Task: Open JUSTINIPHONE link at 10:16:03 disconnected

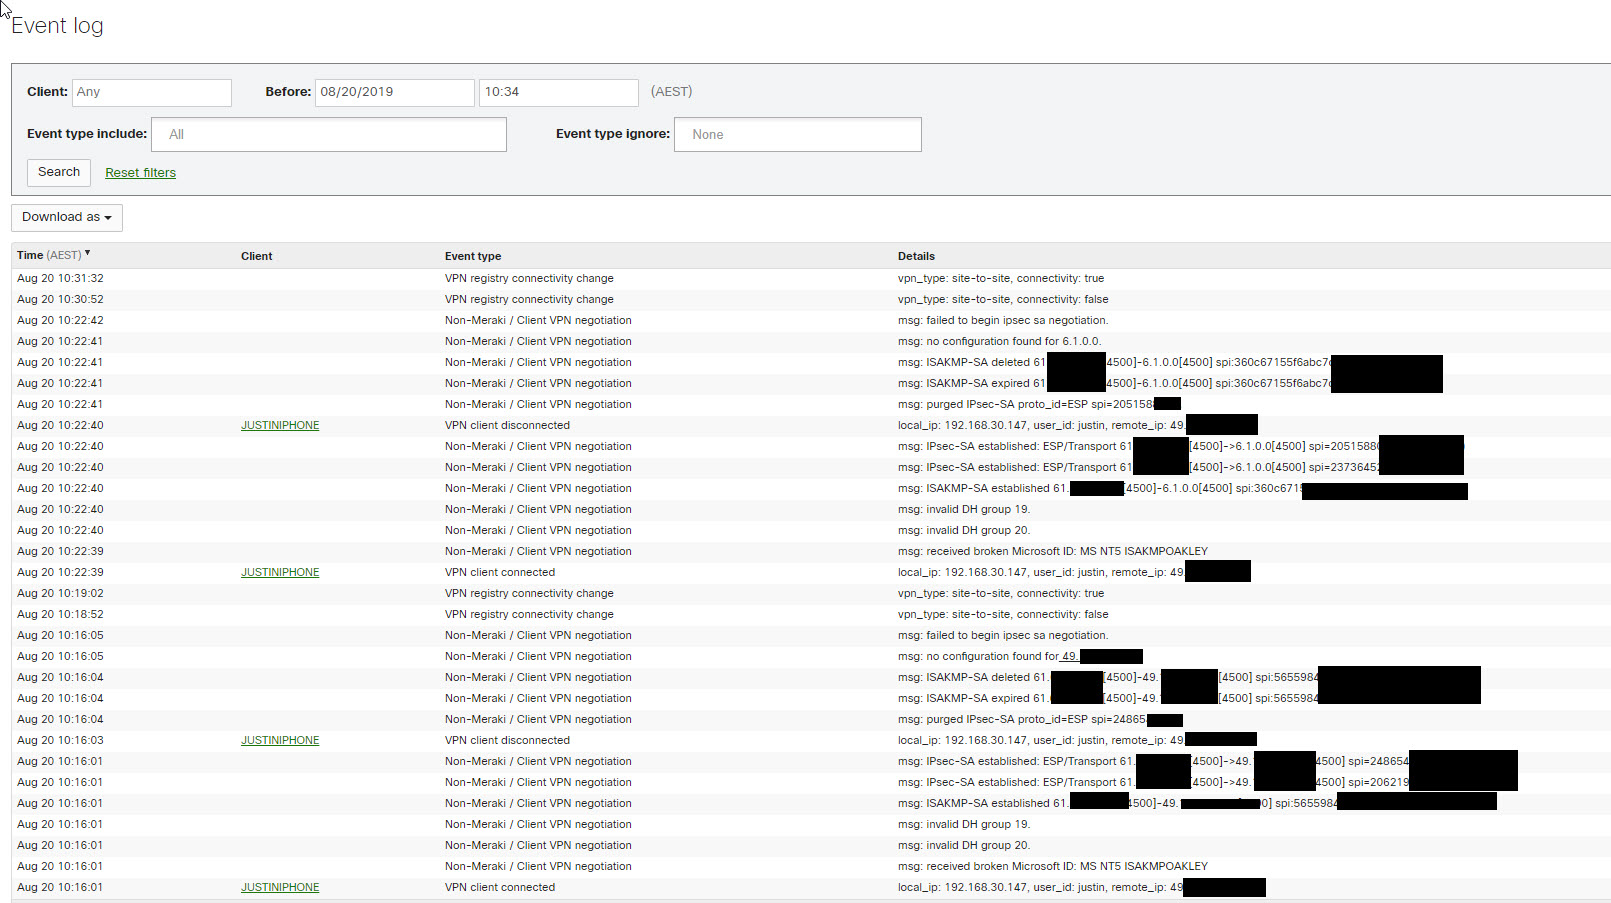Action: tap(280, 740)
